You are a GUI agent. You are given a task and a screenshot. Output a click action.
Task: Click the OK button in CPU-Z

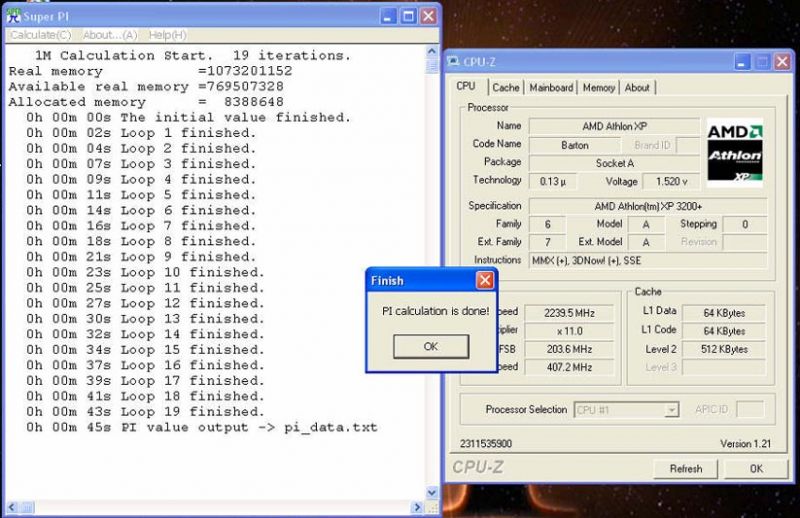(x=756, y=468)
